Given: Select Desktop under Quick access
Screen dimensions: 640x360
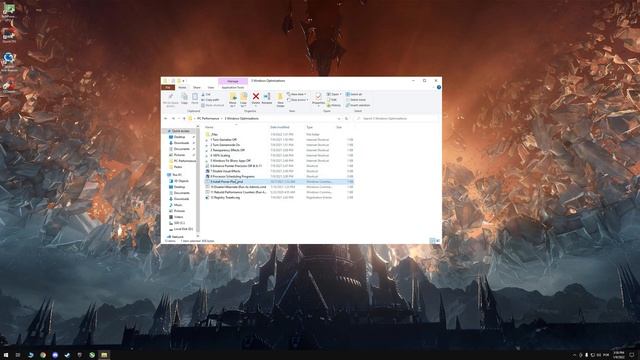Looking at the screenshot, I should 180,137.
